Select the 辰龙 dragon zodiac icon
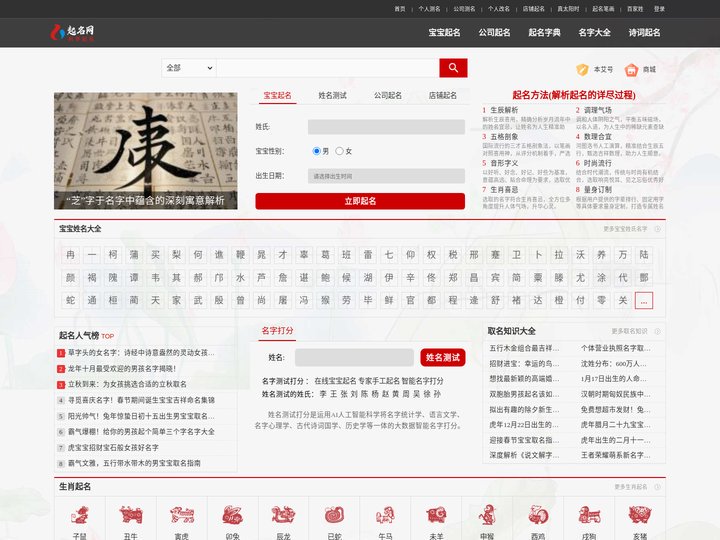Image resolution: width=720 pixels, height=540 pixels. click(x=283, y=515)
